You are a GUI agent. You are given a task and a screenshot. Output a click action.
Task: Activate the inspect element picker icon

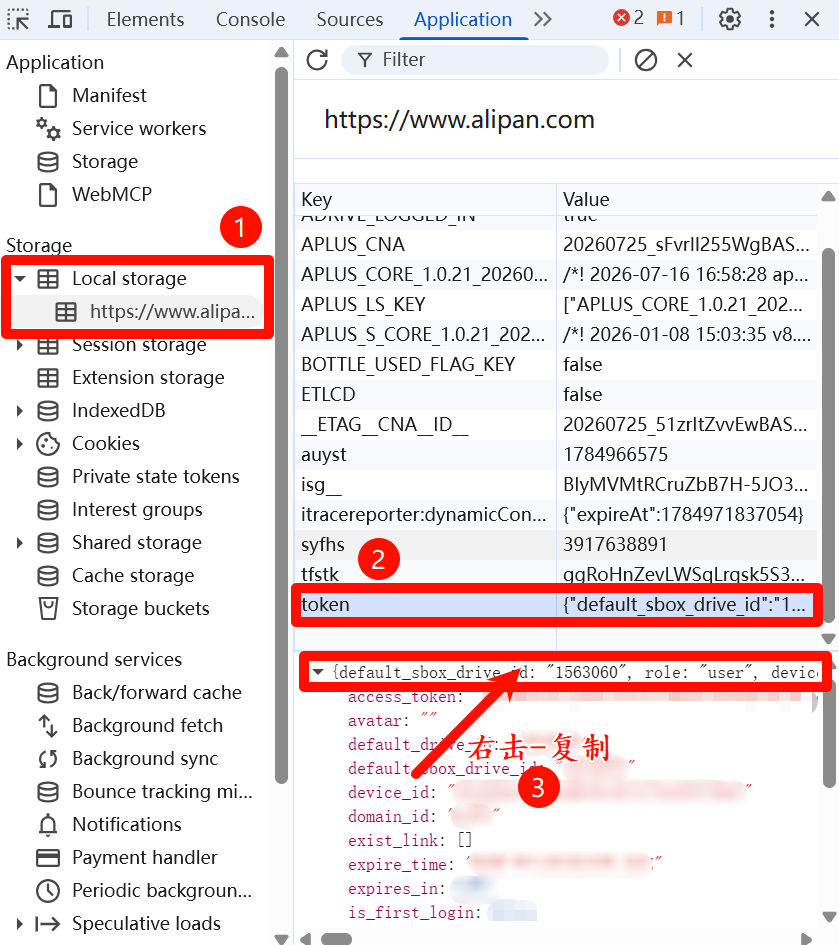click(18, 19)
